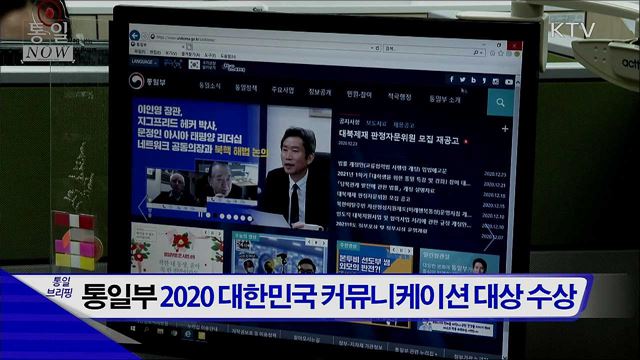Click the Facebook icon in site header

click(451, 79)
